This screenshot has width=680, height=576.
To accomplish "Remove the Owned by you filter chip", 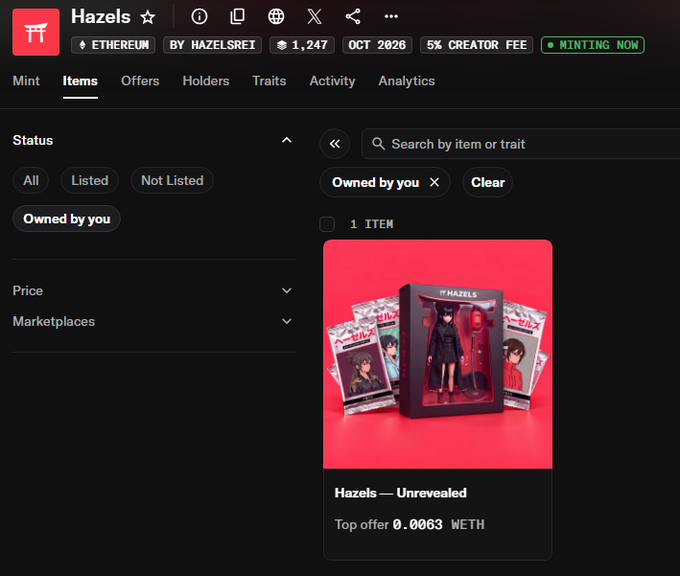I will pyautogui.click(x=435, y=182).
